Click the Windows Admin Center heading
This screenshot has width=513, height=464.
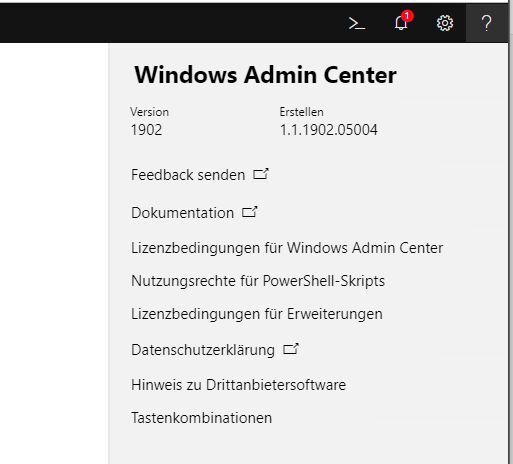click(265, 75)
